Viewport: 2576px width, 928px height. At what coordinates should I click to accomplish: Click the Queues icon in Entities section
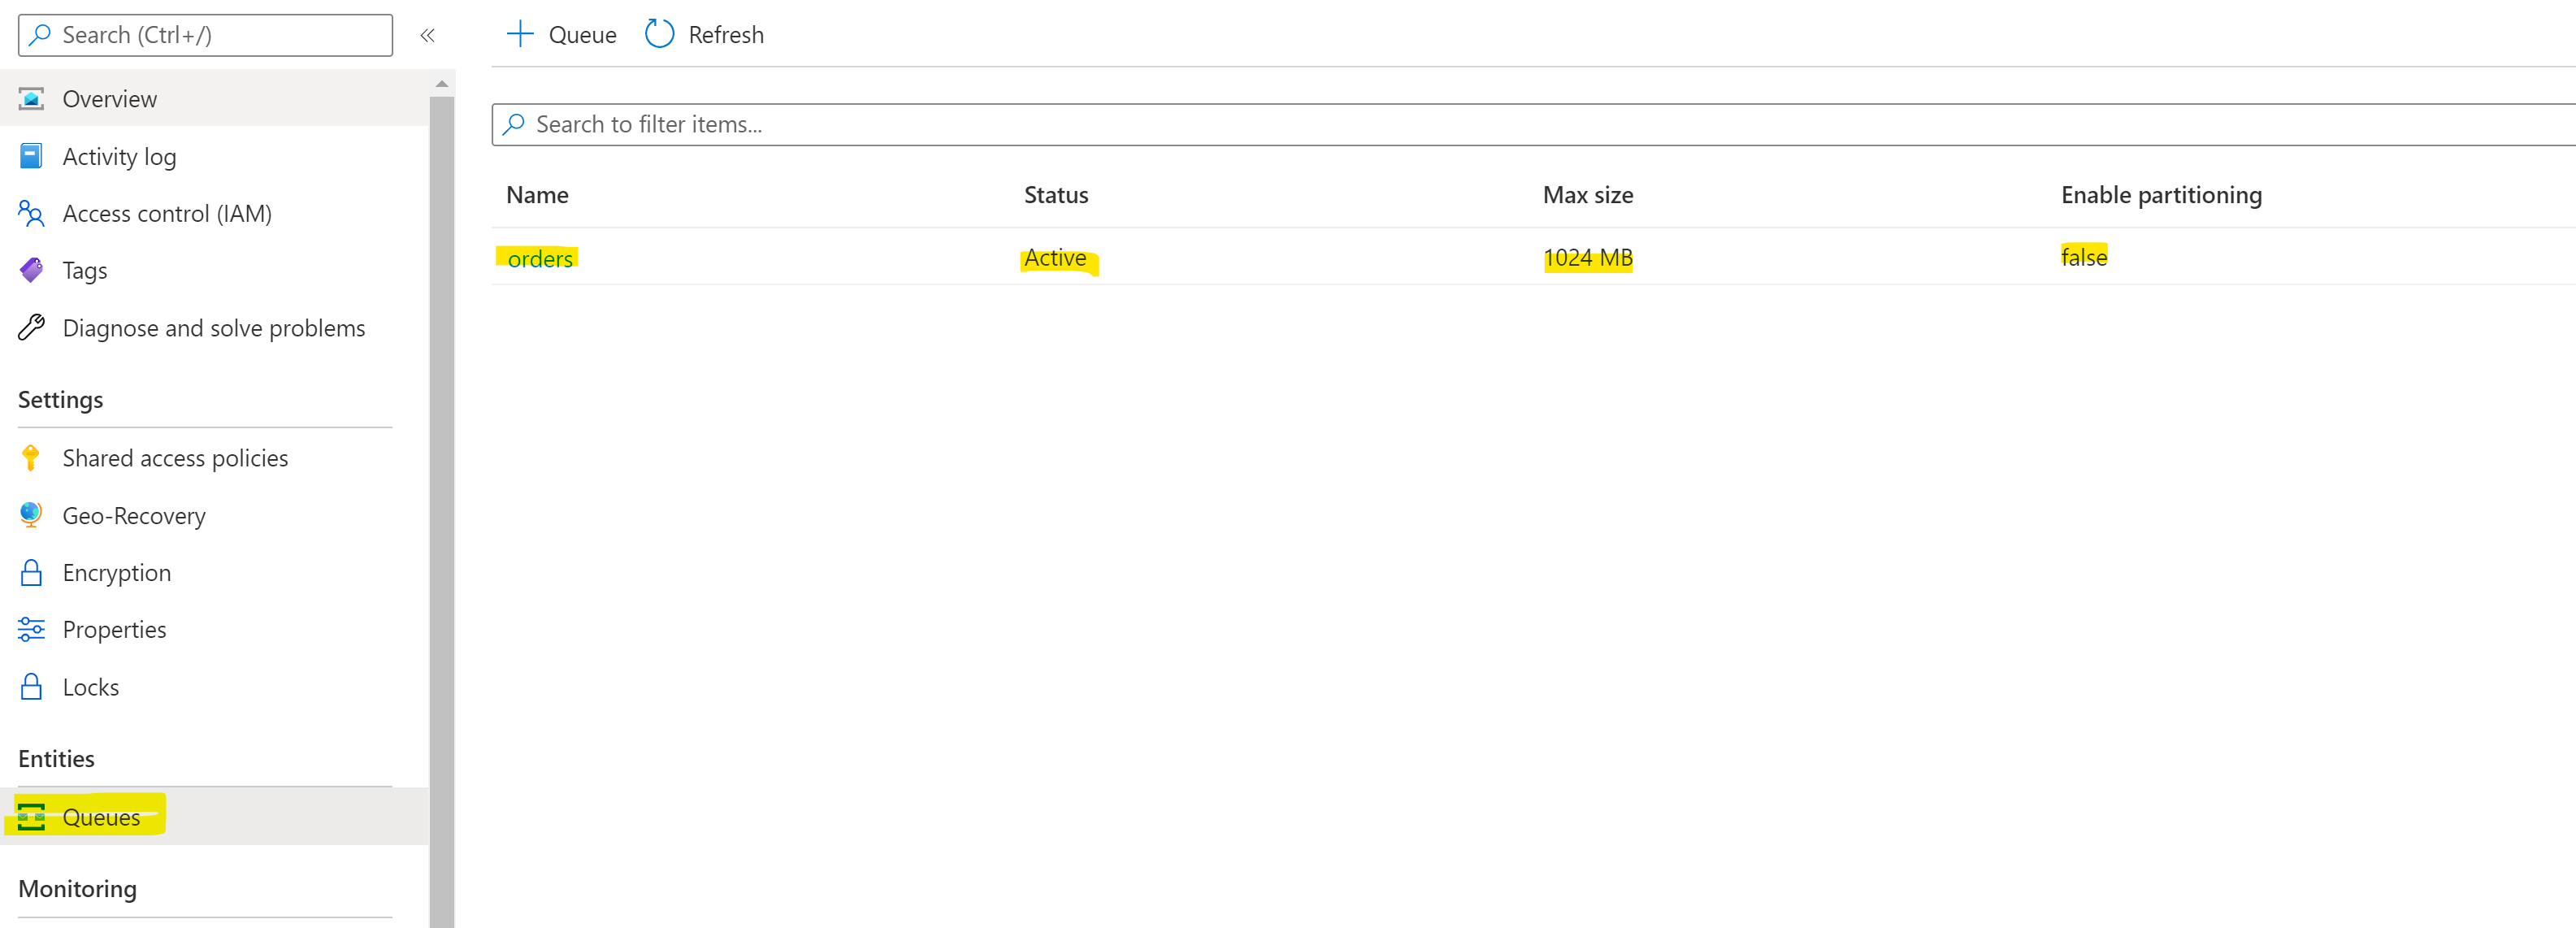pos(31,817)
